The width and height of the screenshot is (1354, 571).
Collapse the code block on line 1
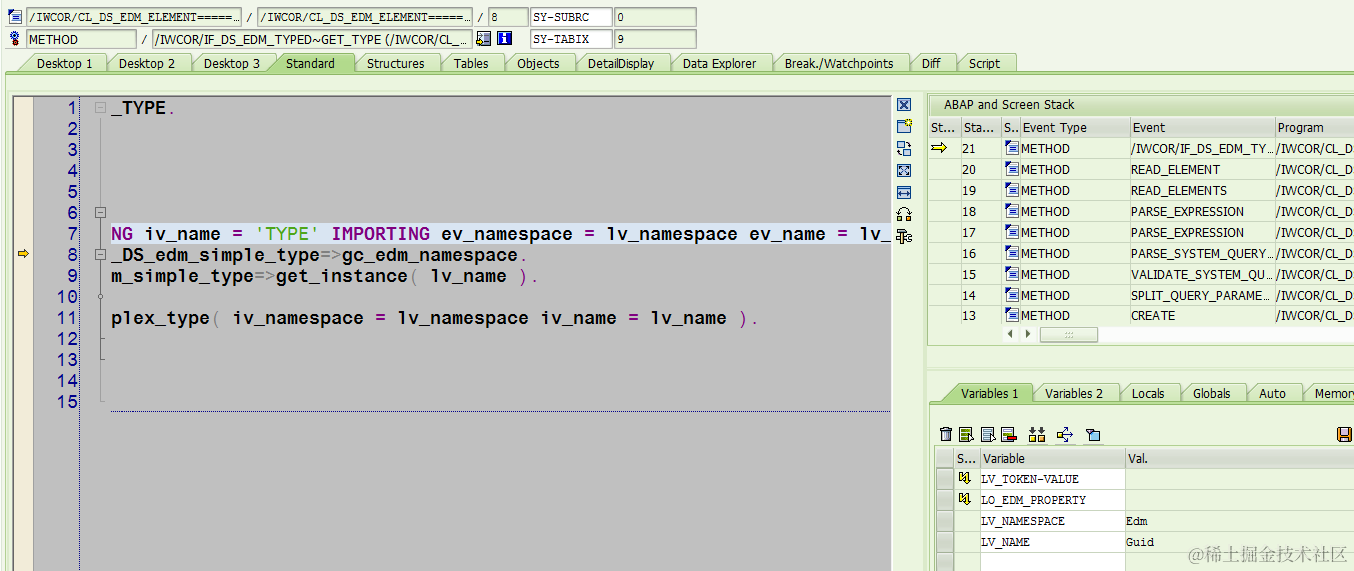point(100,108)
